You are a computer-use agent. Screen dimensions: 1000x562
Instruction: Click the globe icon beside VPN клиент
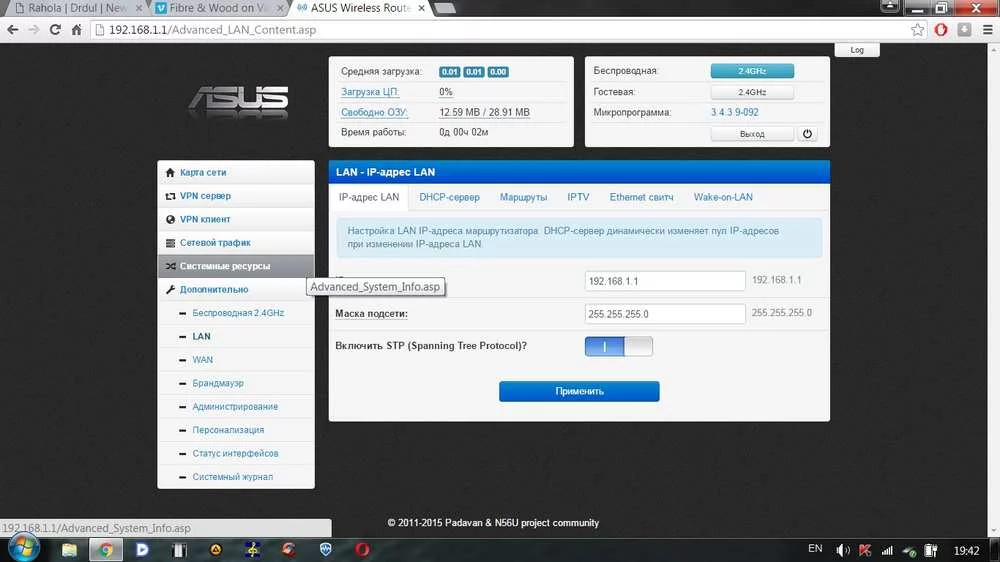[170, 219]
